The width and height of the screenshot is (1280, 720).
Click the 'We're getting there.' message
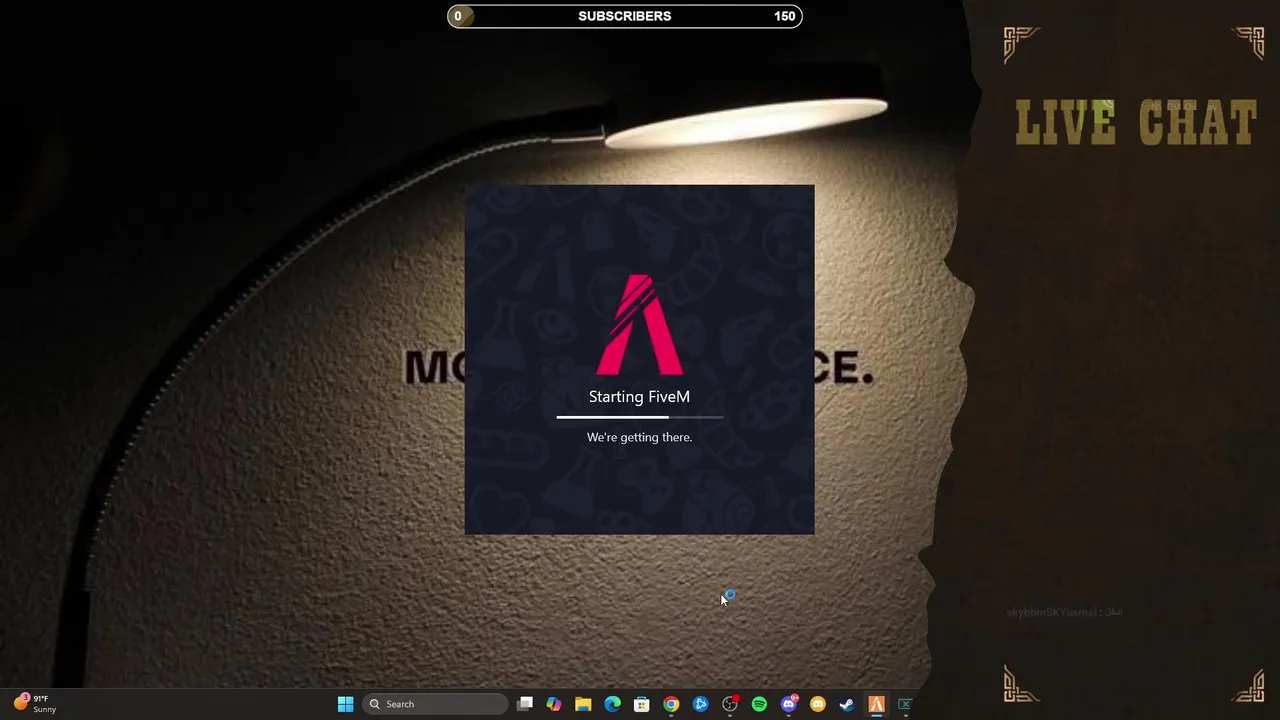click(x=639, y=437)
